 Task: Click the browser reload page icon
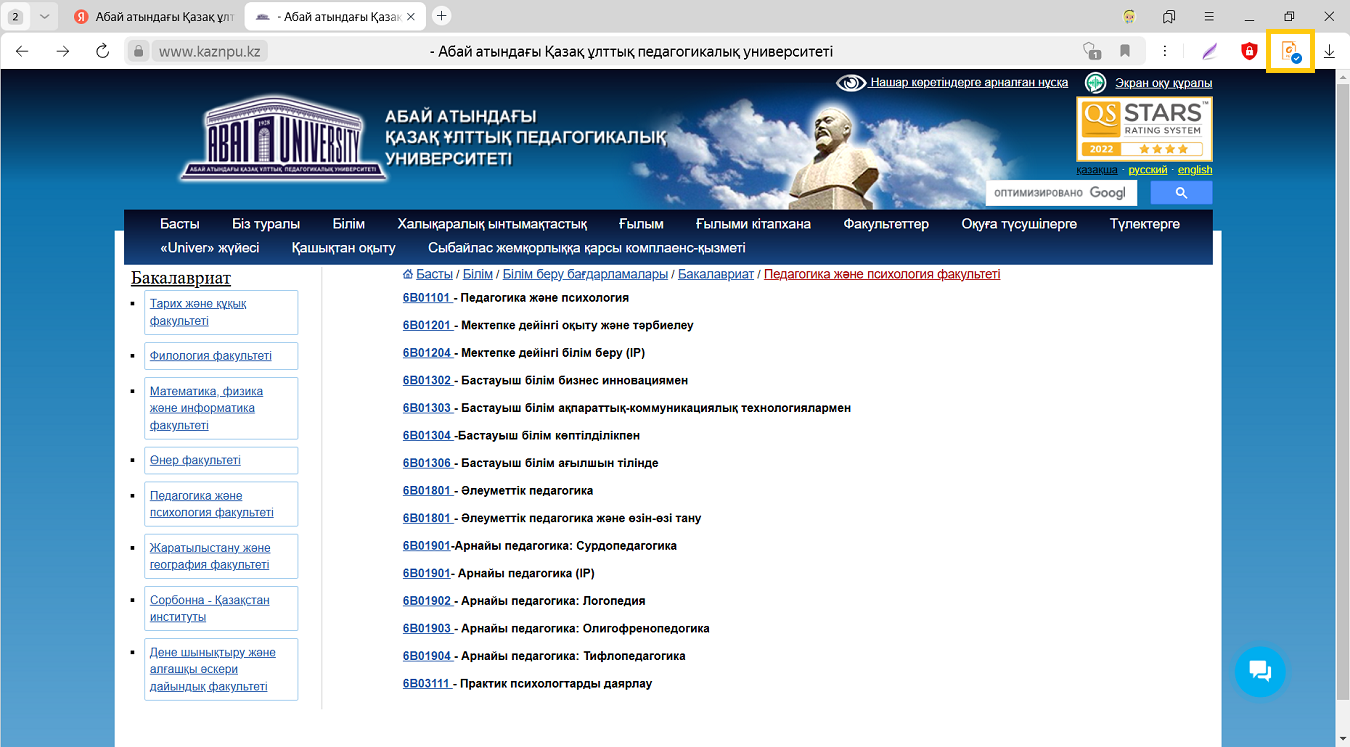tap(102, 51)
